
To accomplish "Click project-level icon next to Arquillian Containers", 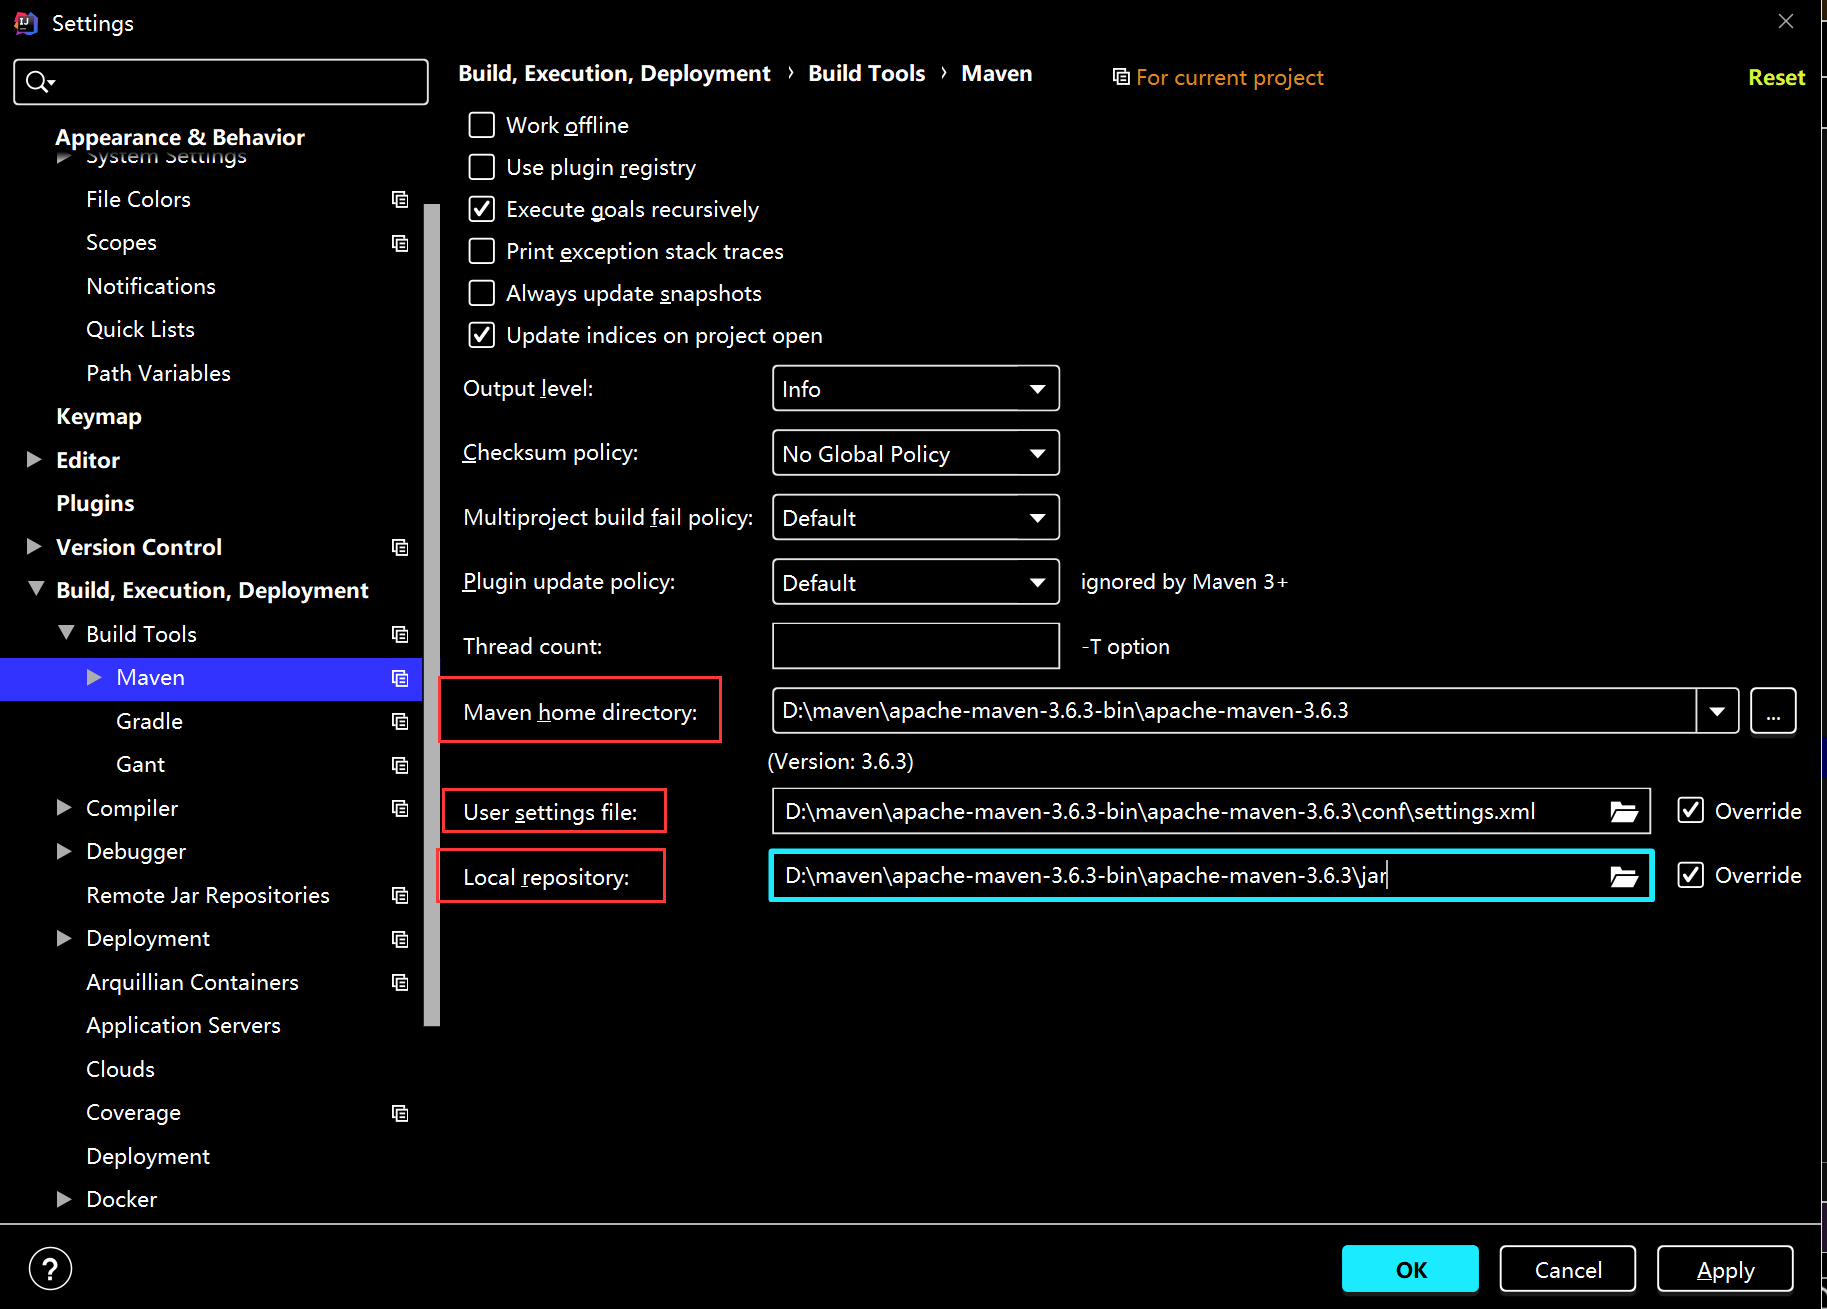I will (400, 982).
